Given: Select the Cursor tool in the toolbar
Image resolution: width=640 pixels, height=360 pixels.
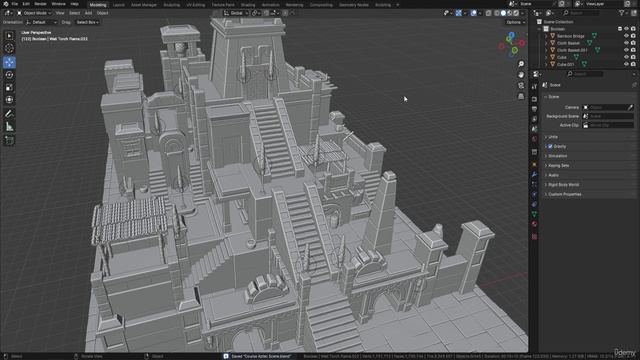Looking at the screenshot, I should pyautogui.click(x=9, y=48).
